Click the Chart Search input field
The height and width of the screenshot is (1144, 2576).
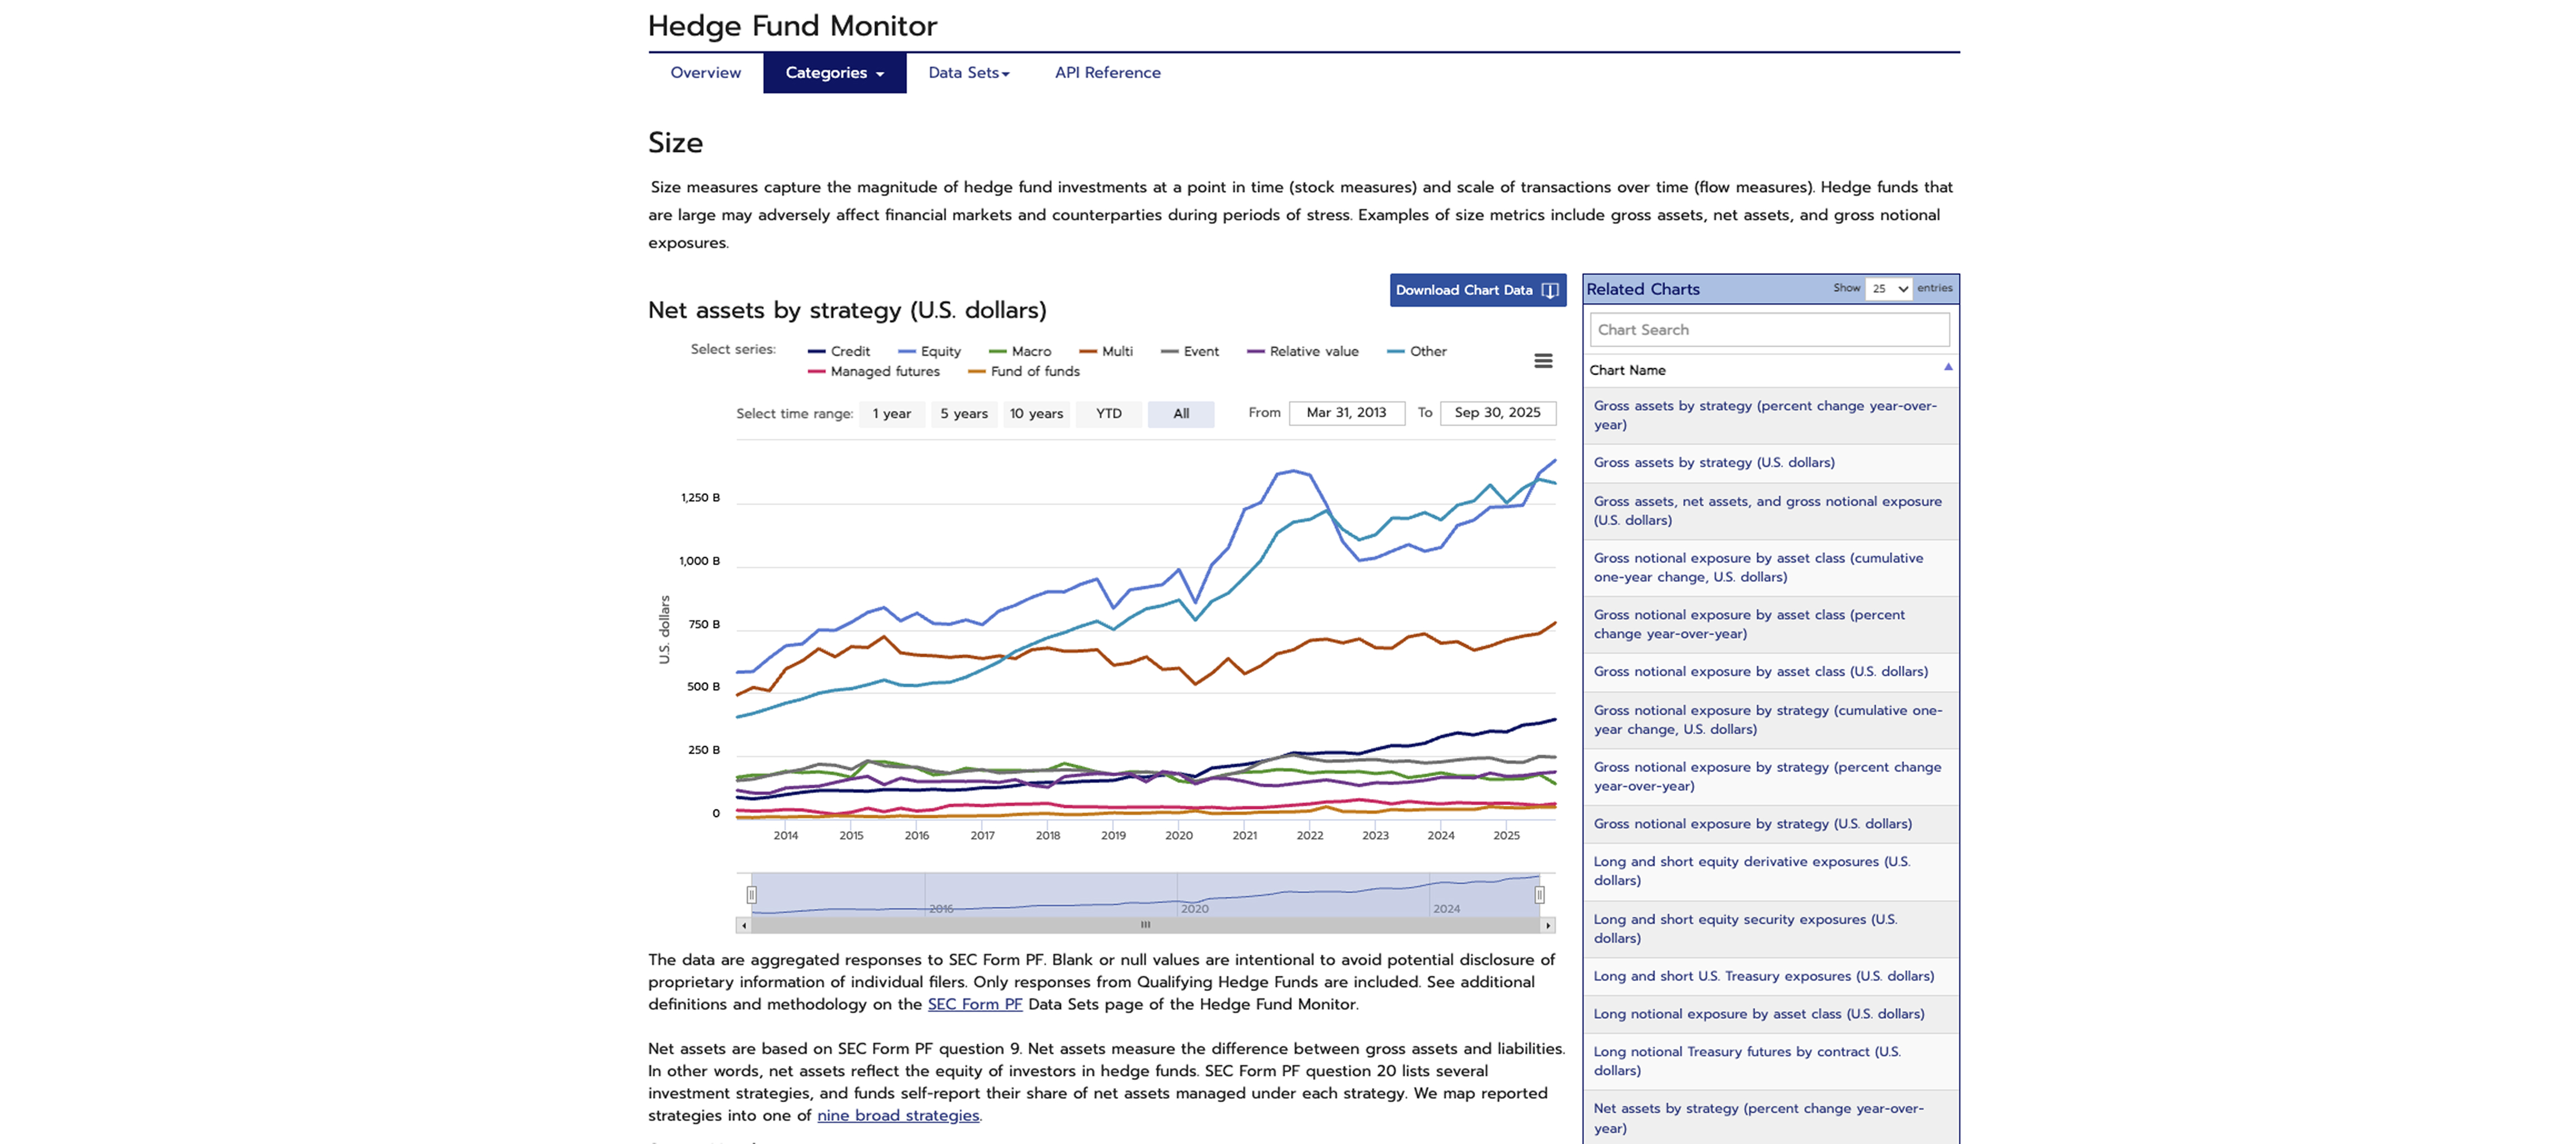1768,329
